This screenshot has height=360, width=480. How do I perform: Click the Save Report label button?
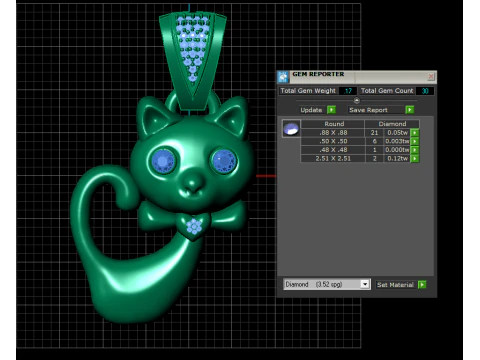[368, 110]
